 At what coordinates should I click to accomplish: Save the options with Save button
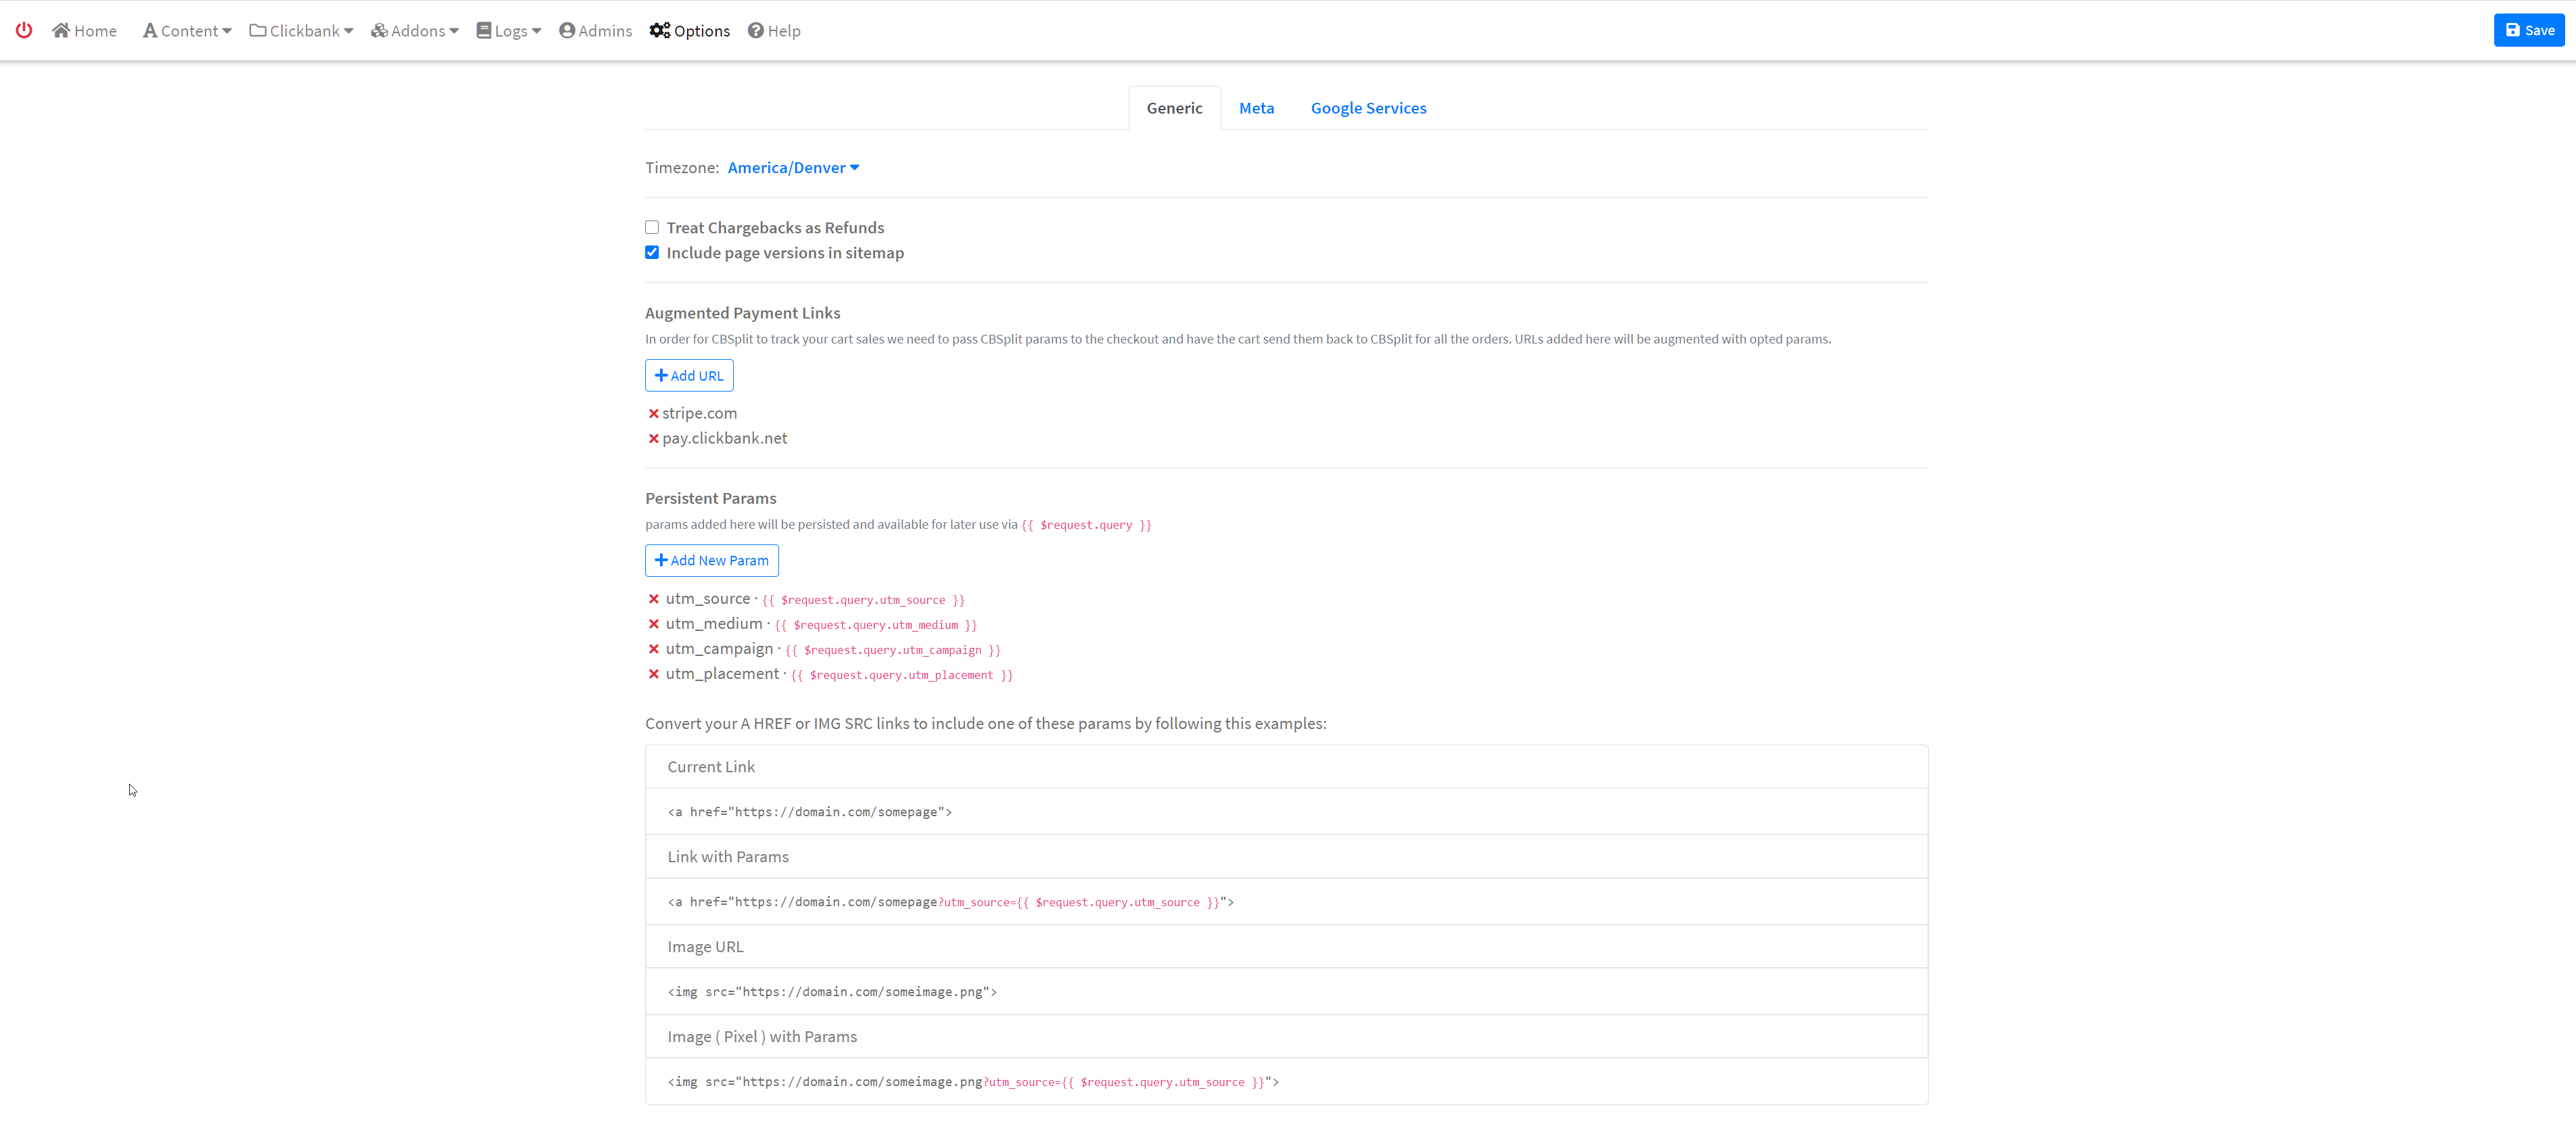pyautogui.click(x=2529, y=30)
